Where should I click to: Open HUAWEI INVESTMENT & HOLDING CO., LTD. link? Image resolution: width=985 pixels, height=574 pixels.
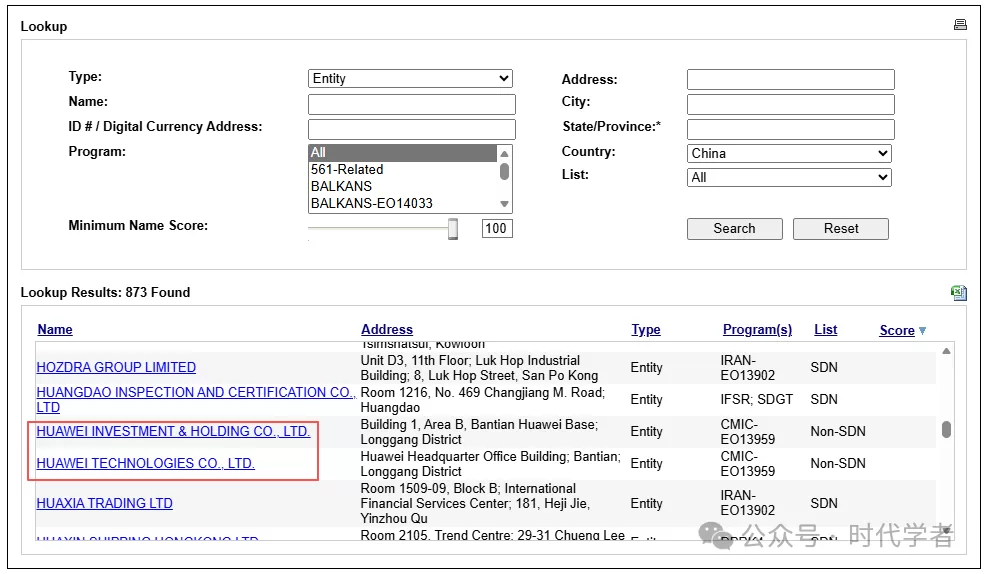coord(173,431)
